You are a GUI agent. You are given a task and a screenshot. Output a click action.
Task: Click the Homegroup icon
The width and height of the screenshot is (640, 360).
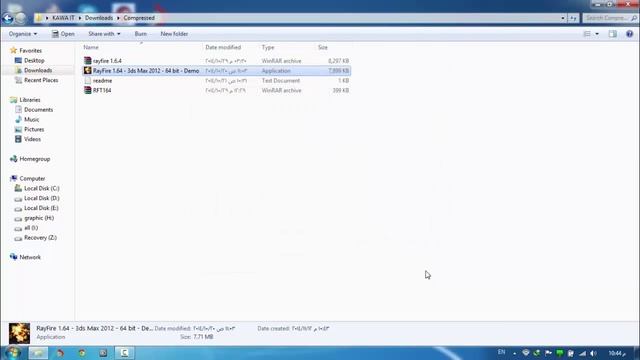tap(13, 159)
